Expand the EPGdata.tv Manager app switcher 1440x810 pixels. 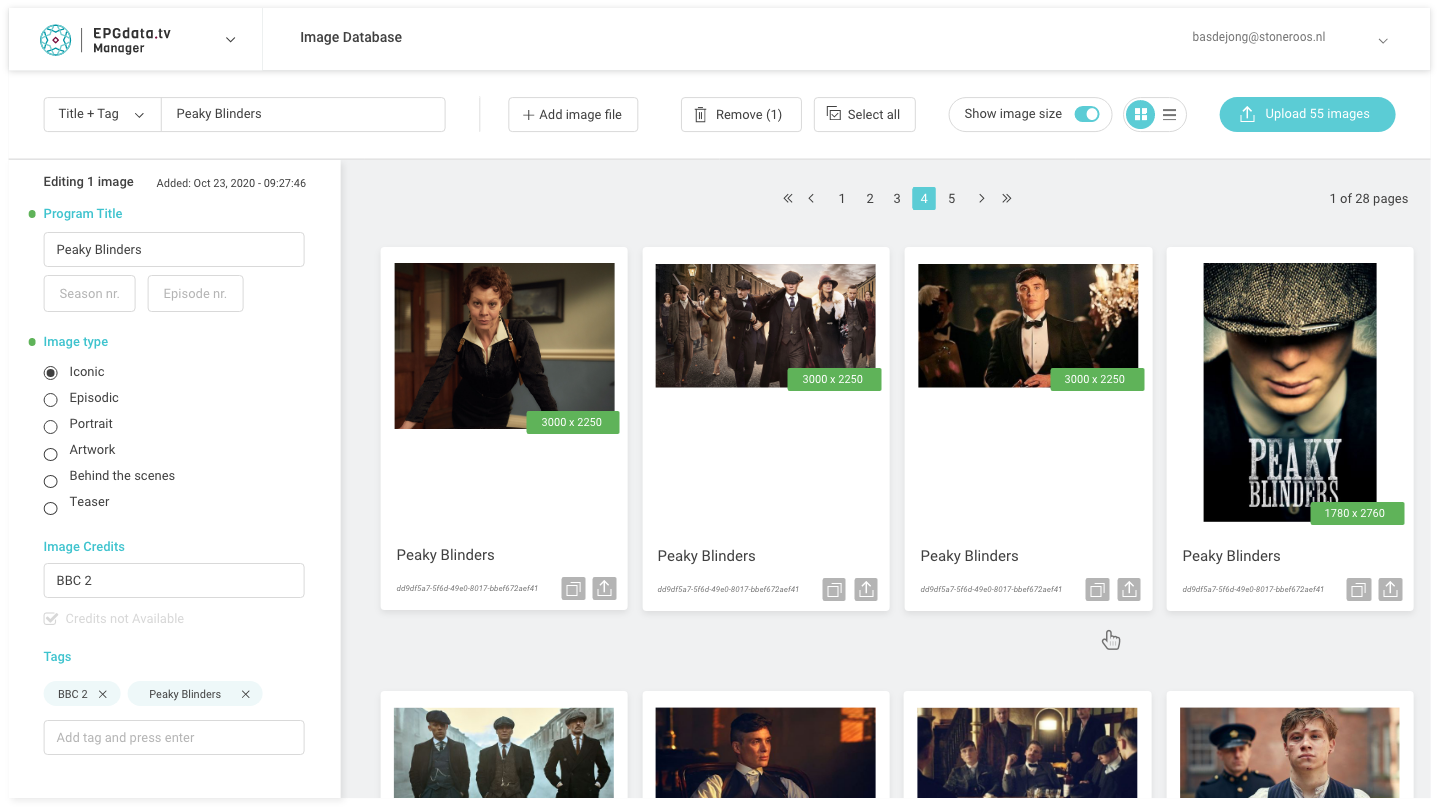click(230, 40)
